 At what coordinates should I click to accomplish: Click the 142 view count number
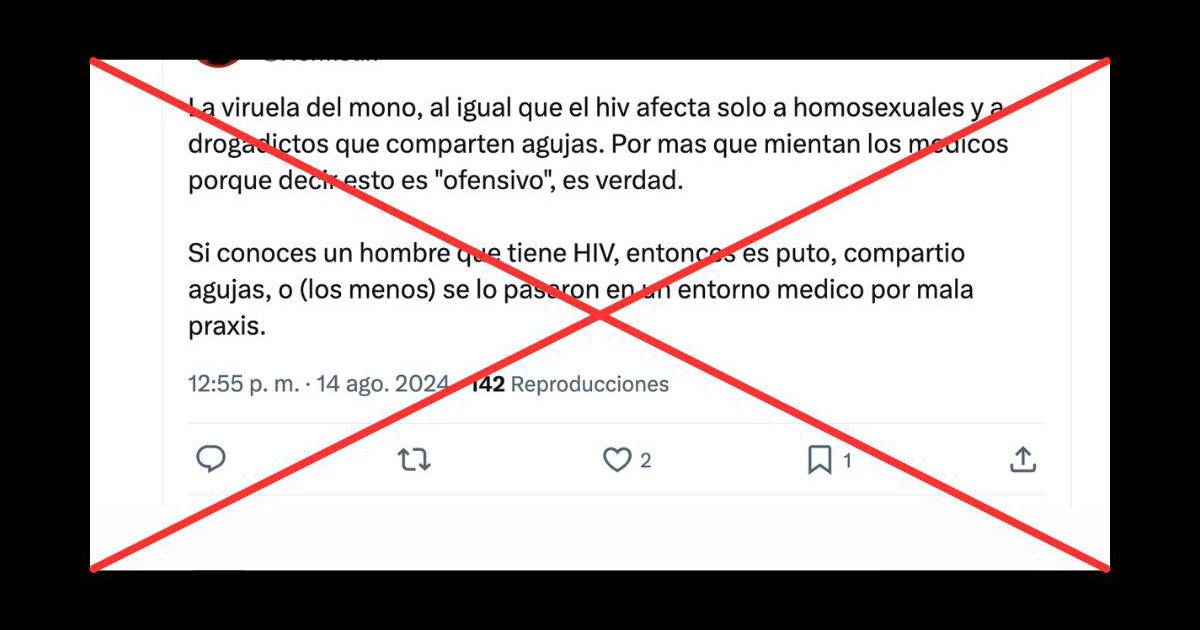pos(487,384)
